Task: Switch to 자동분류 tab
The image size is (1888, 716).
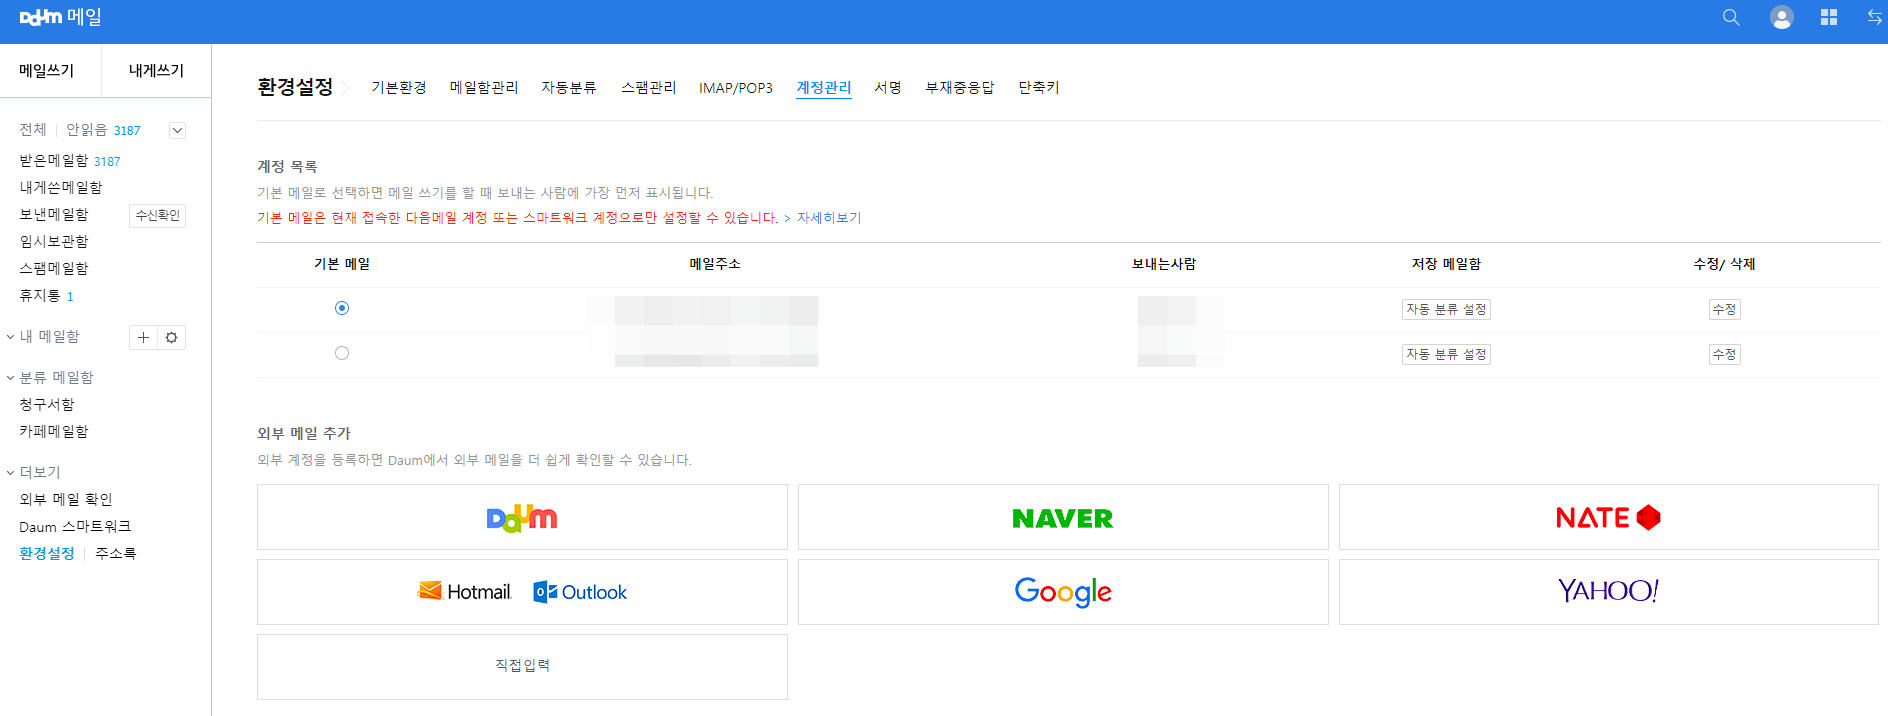Action: click(x=569, y=88)
